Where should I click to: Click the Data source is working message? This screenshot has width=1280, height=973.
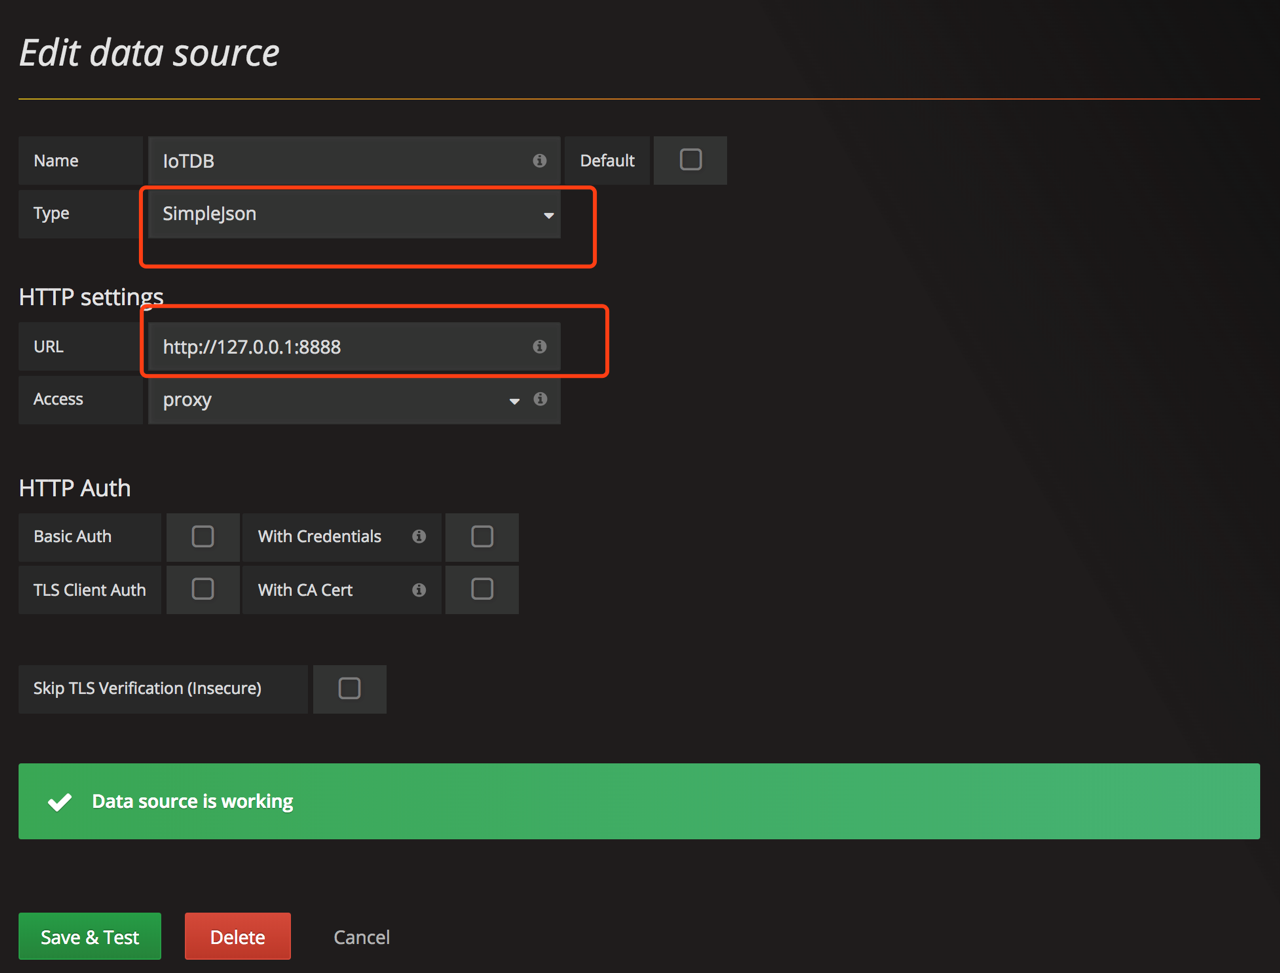click(192, 802)
